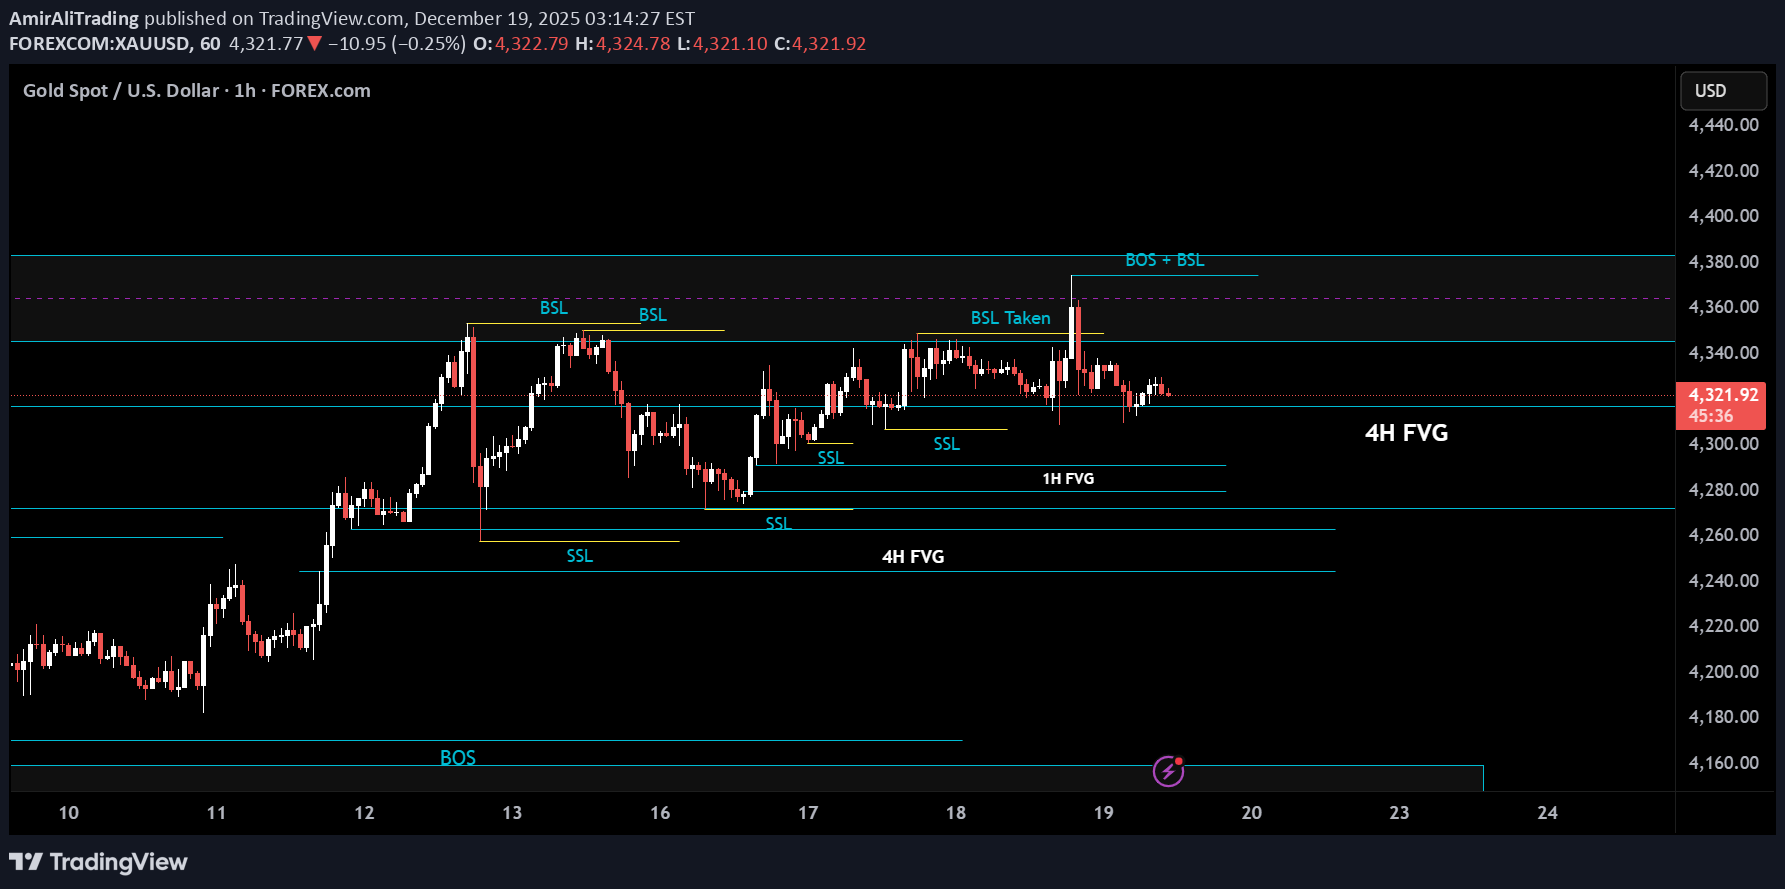The height and width of the screenshot is (889, 1785).
Task: Click the 4,400.00 price axis level
Action: pos(1723,216)
